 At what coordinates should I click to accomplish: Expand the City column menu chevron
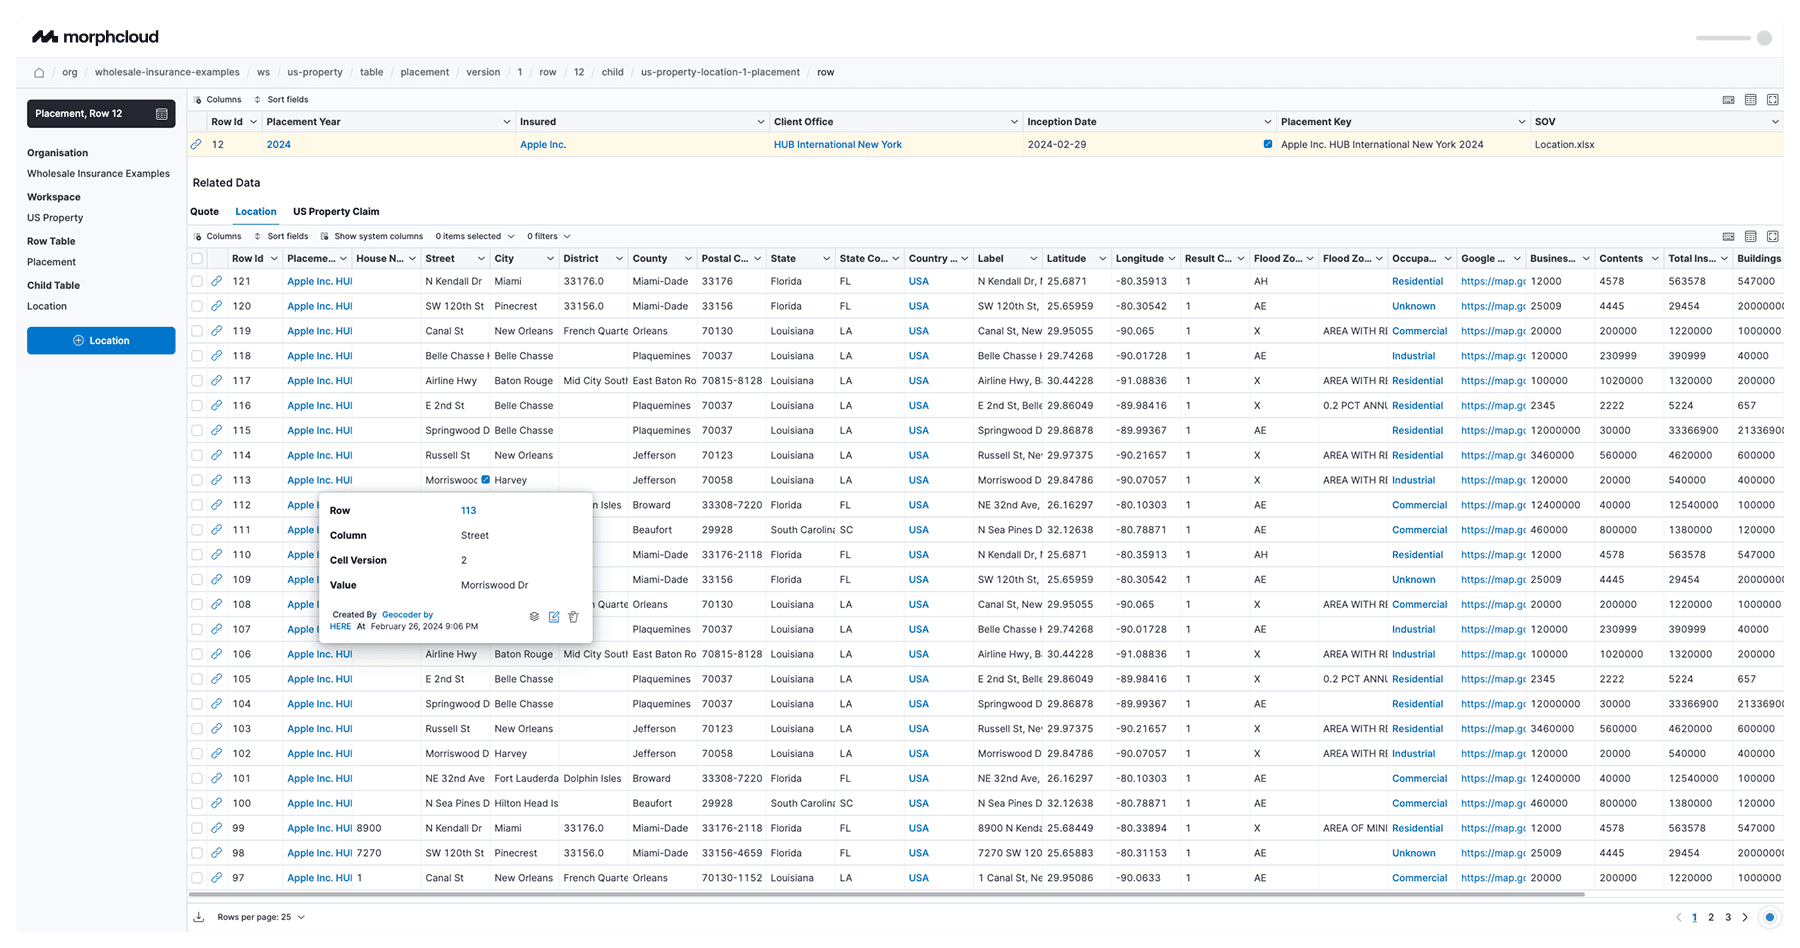click(x=550, y=259)
